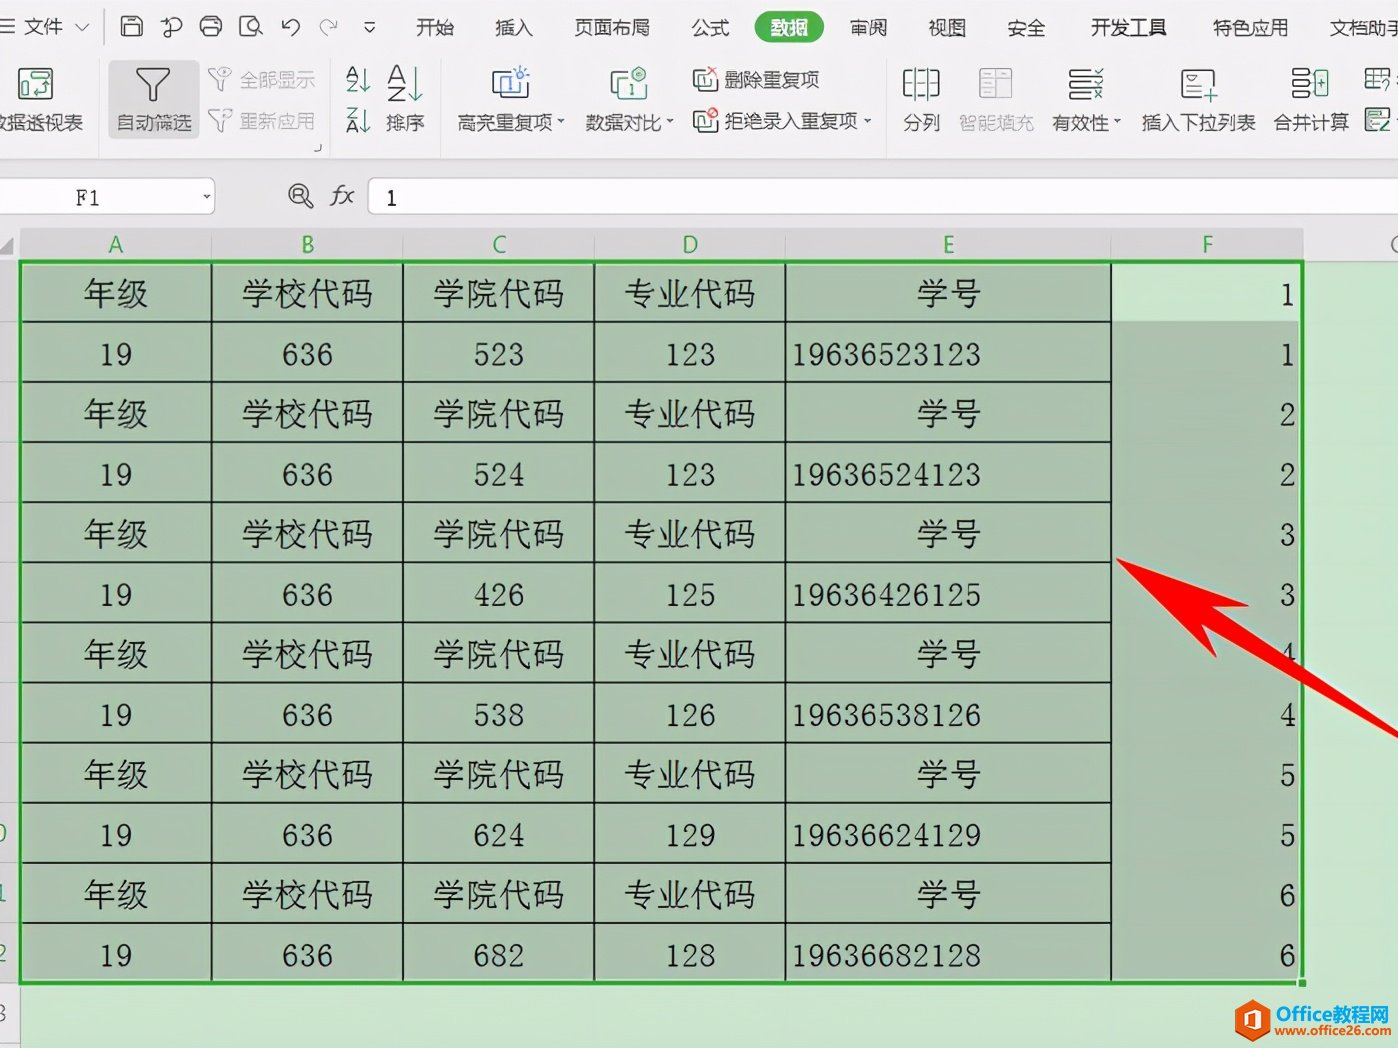
Task: Switch to the 插入 tab
Action: (513, 28)
